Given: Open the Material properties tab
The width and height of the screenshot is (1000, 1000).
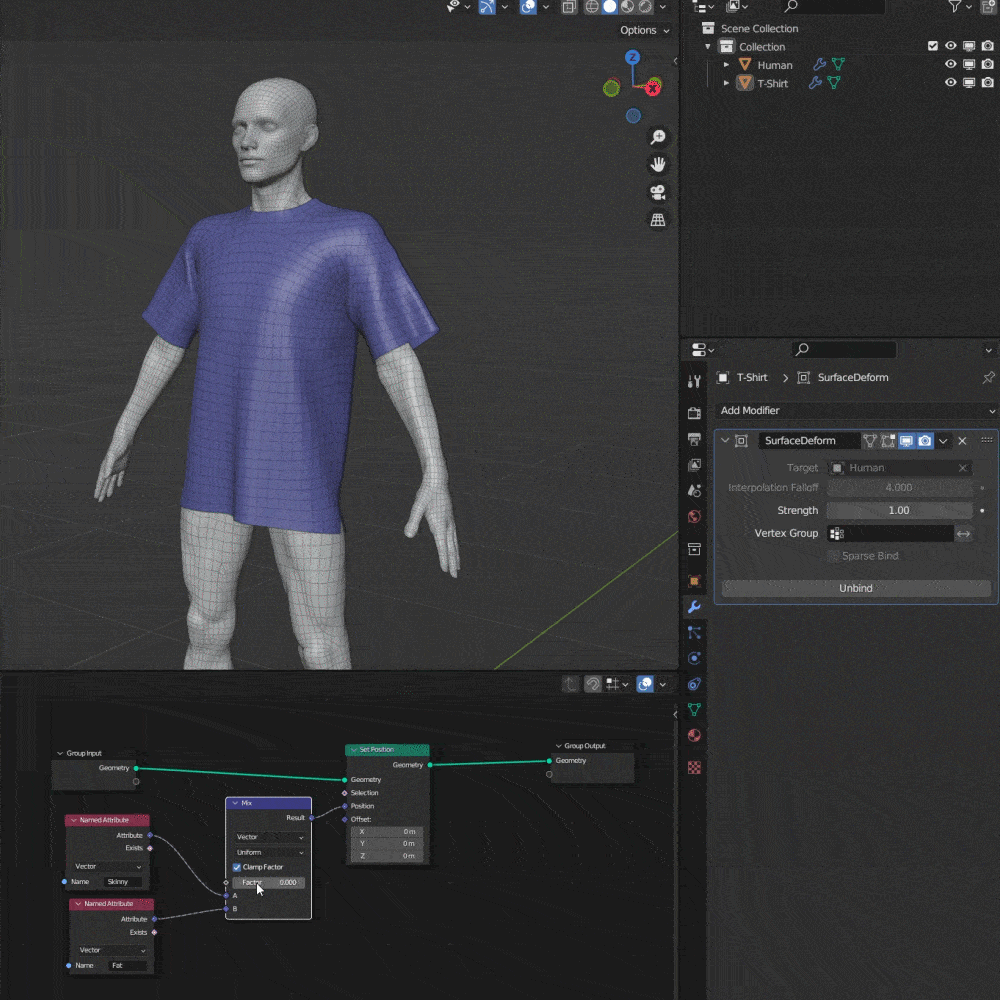Looking at the screenshot, I should [695, 735].
